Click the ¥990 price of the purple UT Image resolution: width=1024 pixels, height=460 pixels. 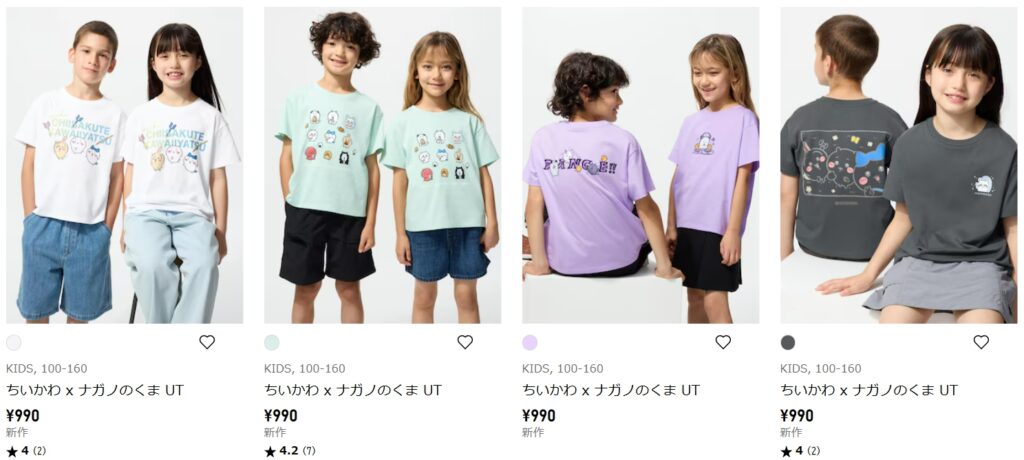pos(539,416)
